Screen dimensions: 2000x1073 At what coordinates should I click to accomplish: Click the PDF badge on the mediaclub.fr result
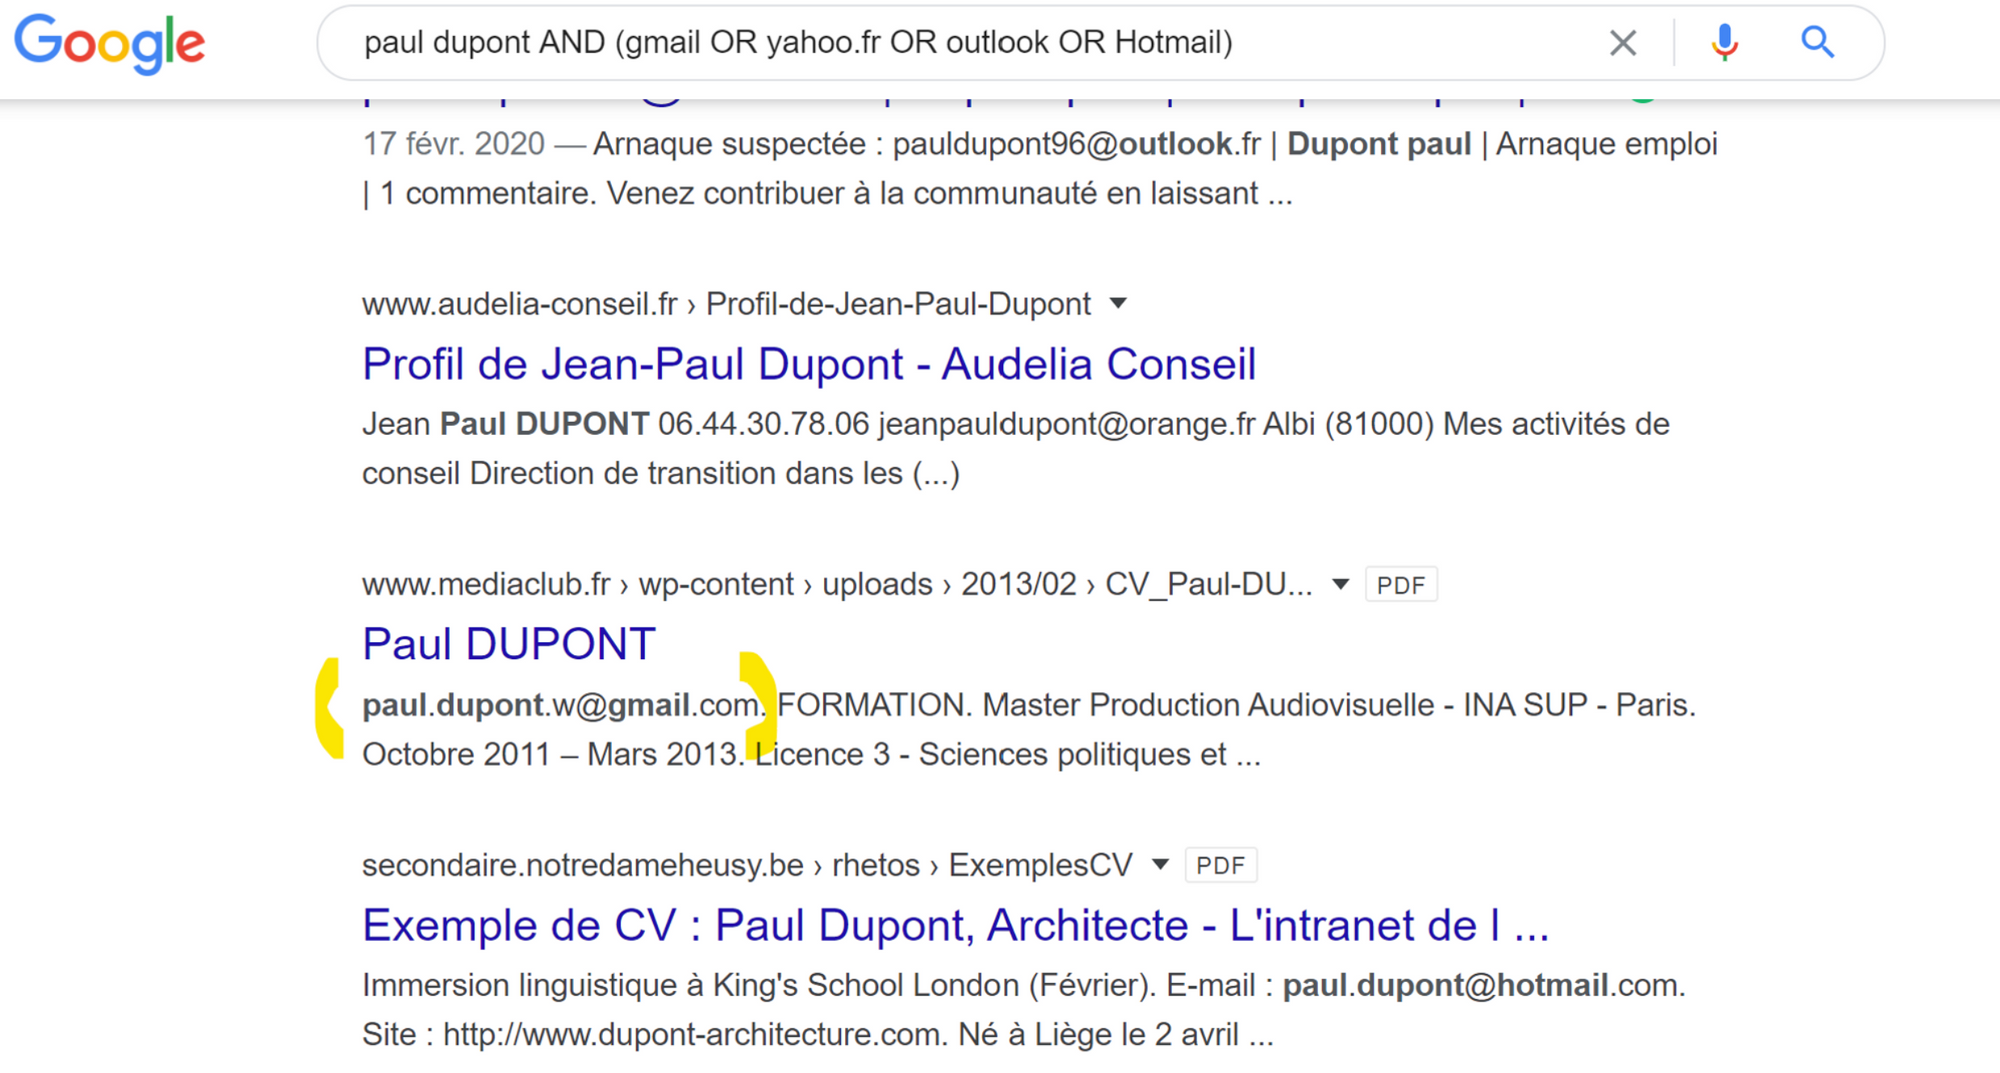(1401, 585)
